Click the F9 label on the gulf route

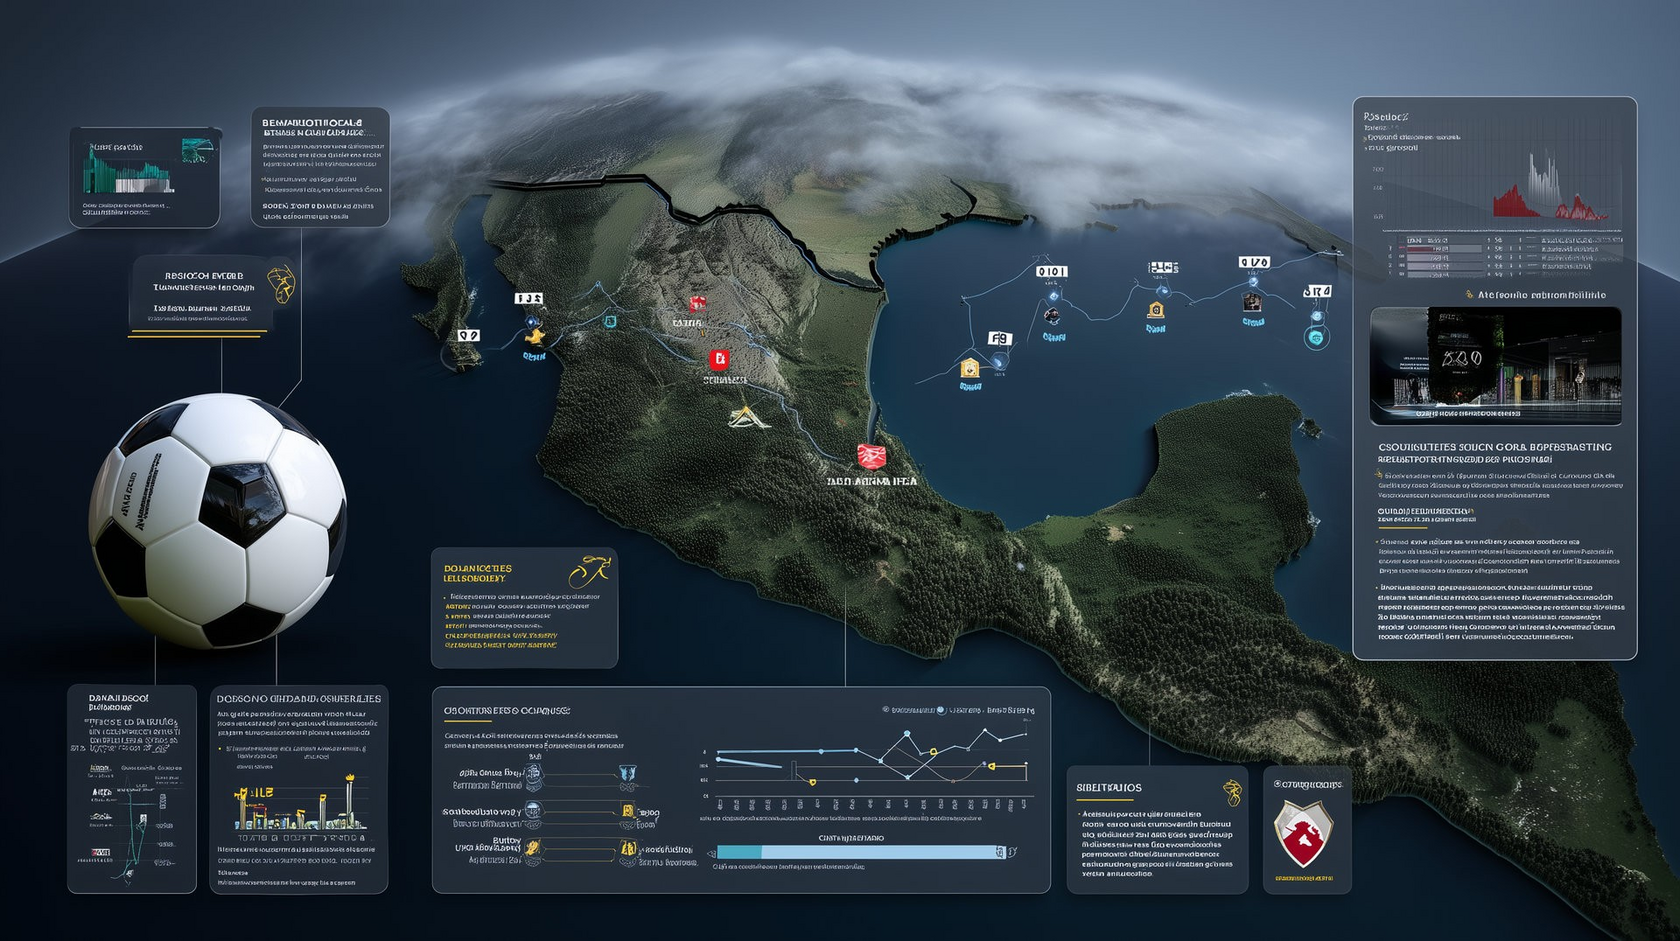[999, 338]
